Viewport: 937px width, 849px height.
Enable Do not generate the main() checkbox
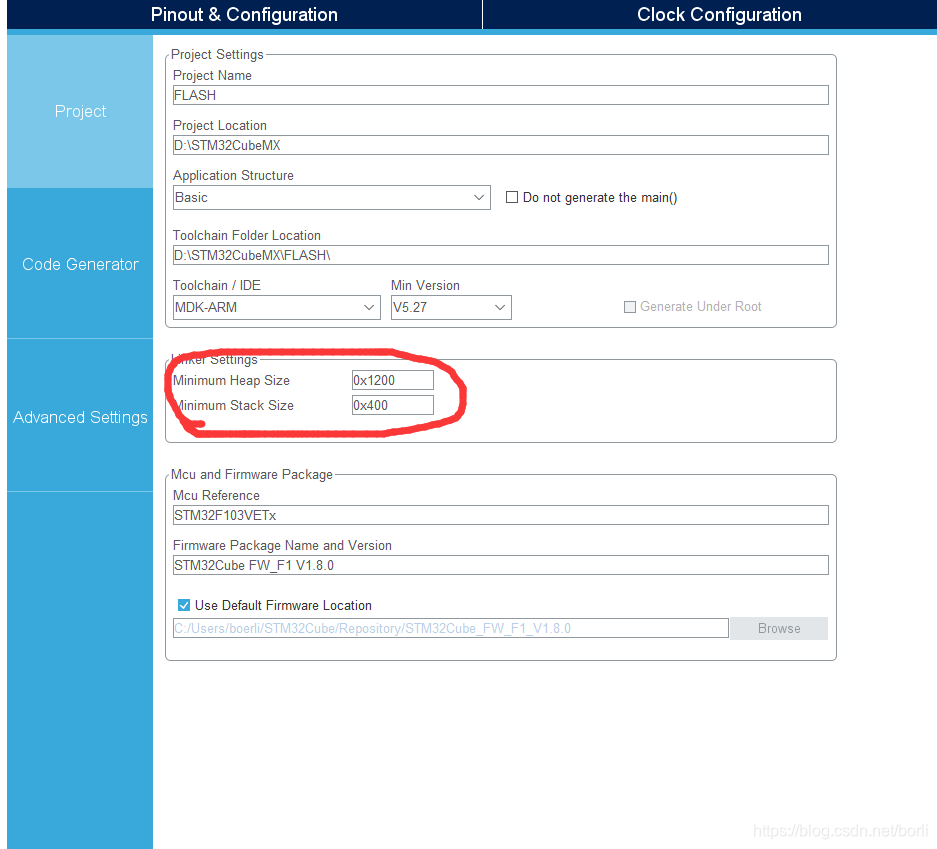click(512, 197)
